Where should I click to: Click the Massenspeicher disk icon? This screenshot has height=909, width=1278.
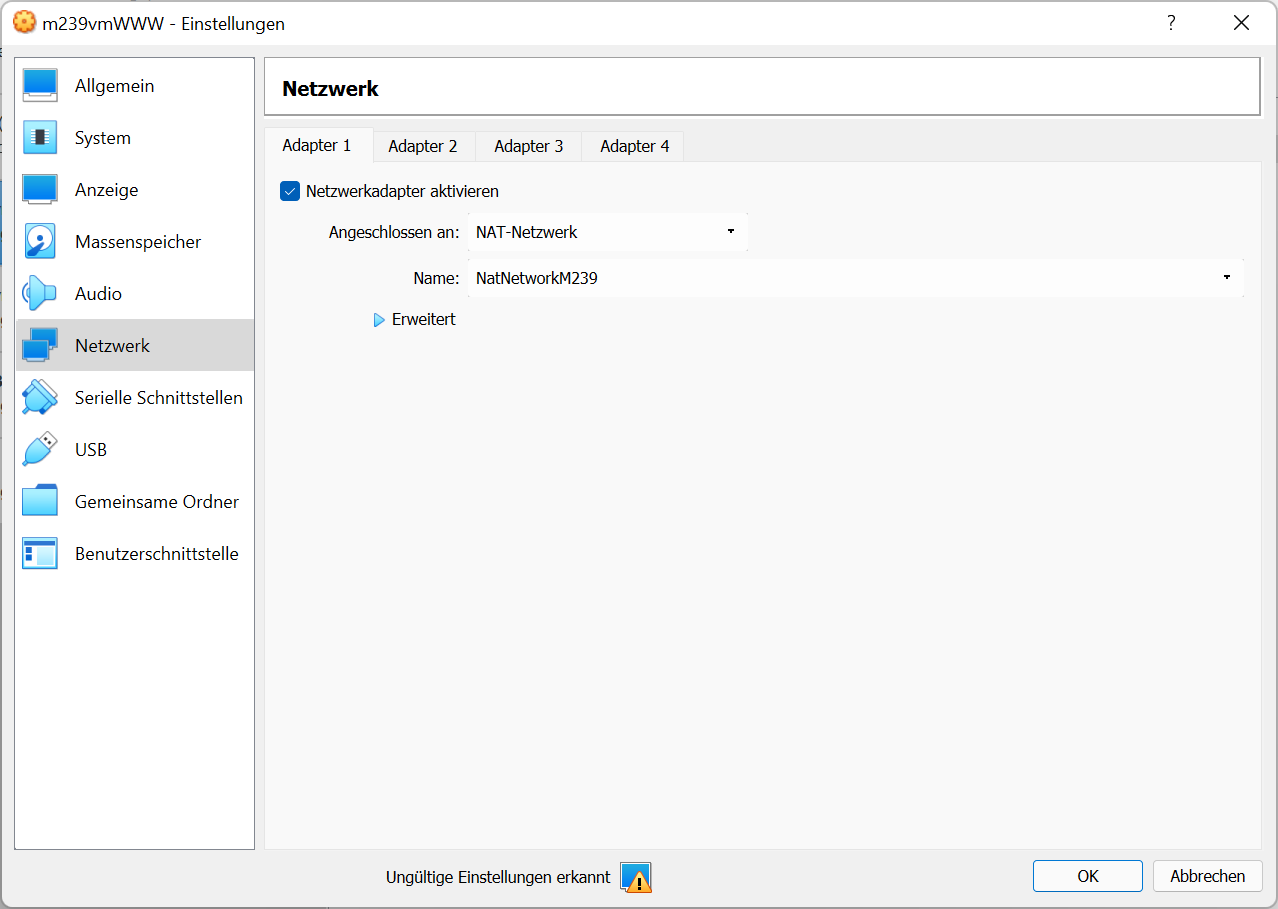point(40,242)
